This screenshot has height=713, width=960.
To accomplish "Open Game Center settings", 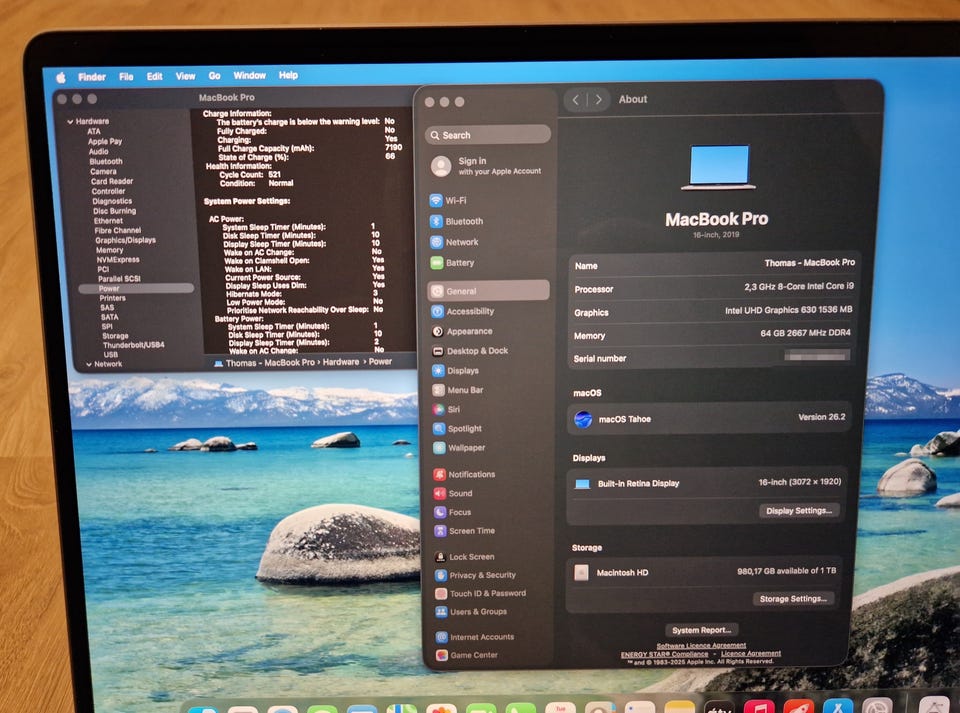I will point(467,655).
